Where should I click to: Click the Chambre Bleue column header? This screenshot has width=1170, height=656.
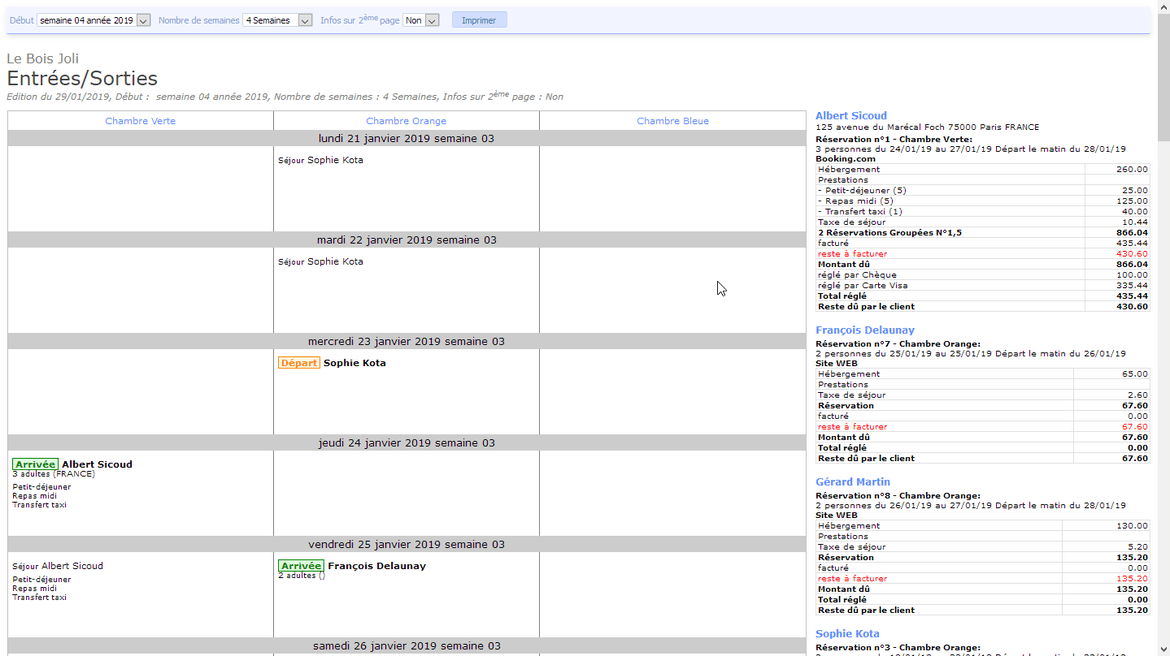(672, 121)
